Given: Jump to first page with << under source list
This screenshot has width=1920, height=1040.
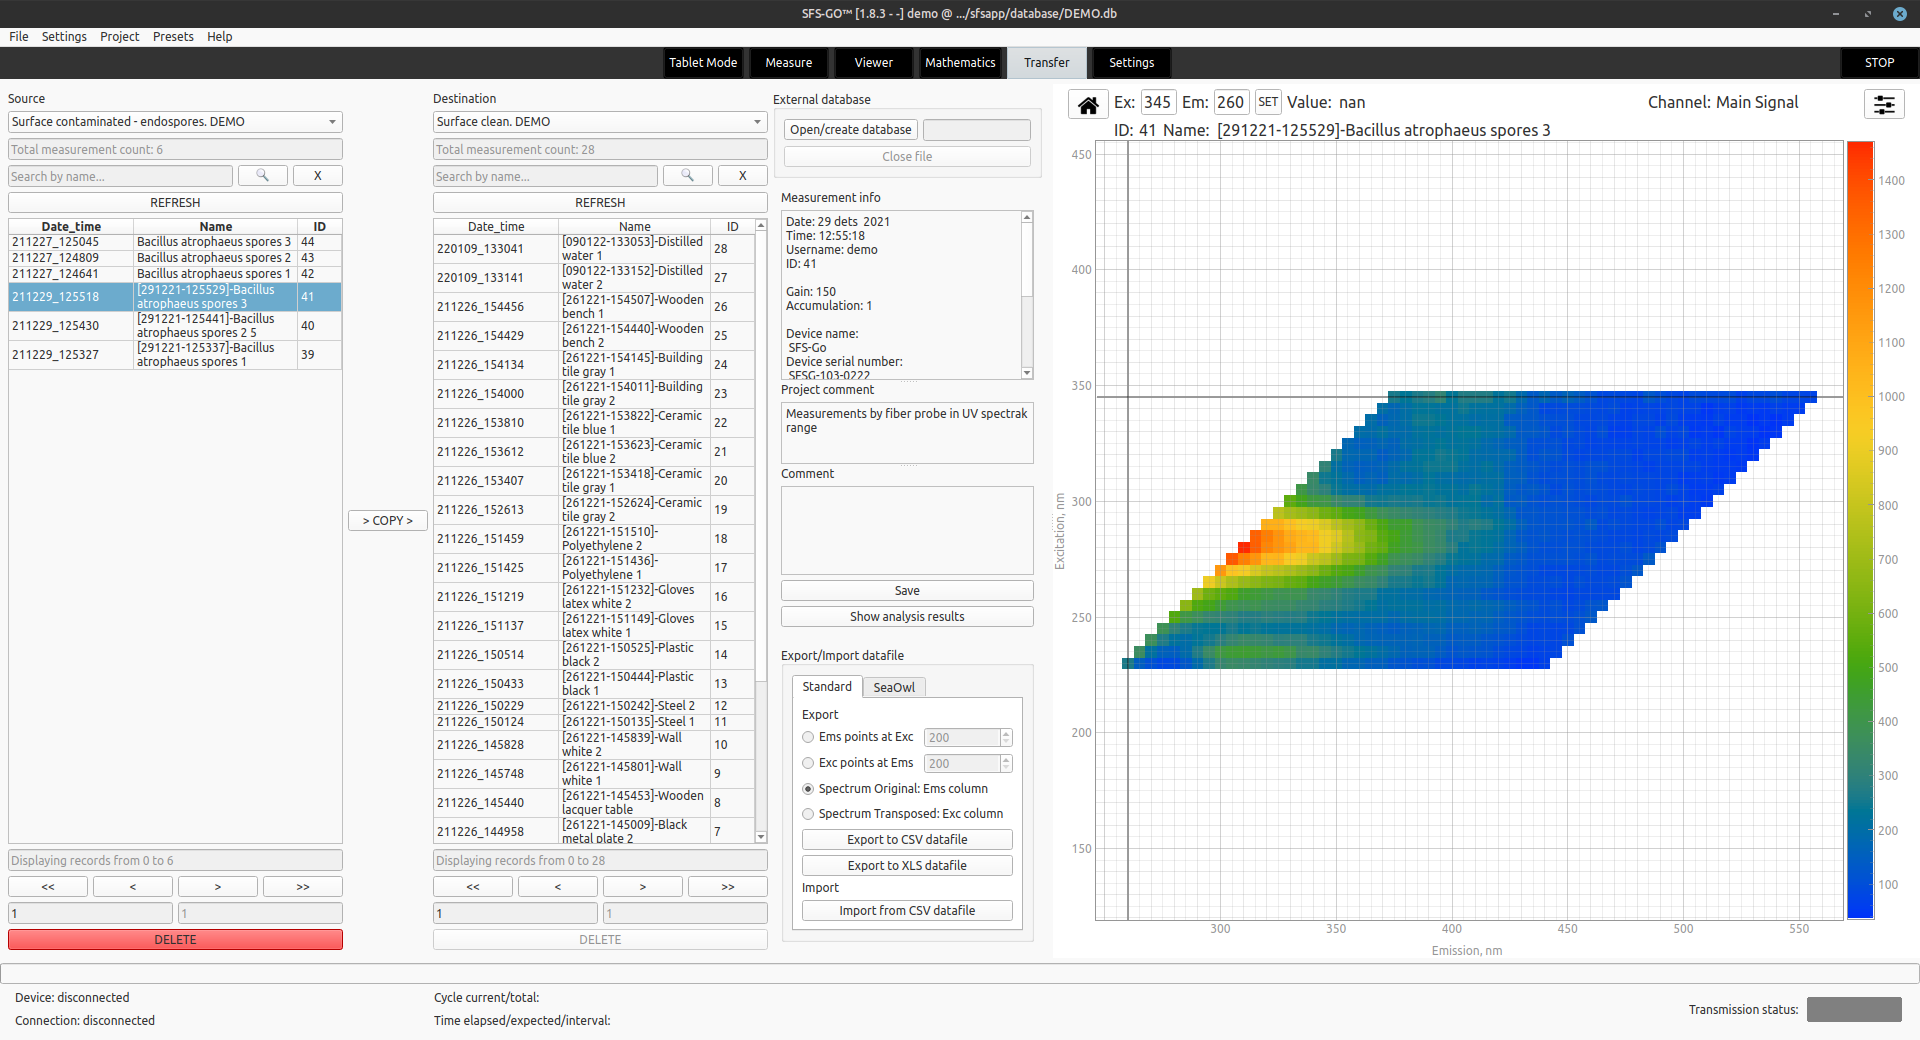Looking at the screenshot, I should coord(47,886).
